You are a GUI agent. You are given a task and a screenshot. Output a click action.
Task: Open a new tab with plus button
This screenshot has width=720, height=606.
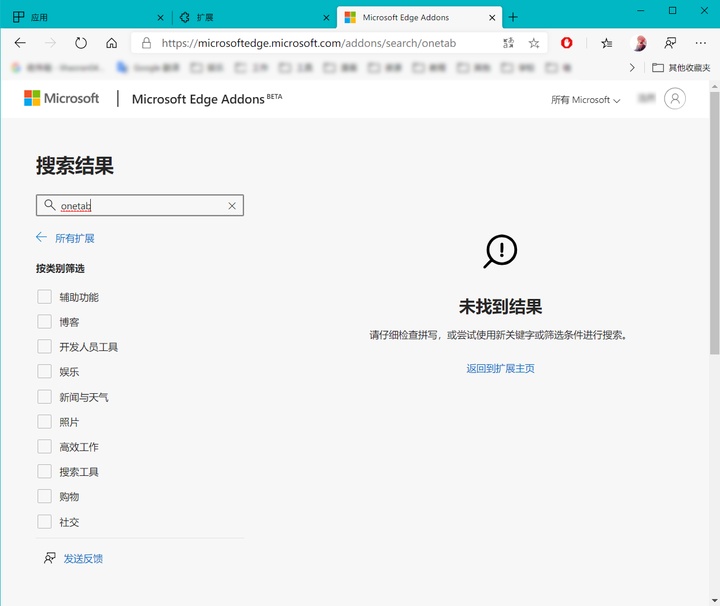pos(513,17)
